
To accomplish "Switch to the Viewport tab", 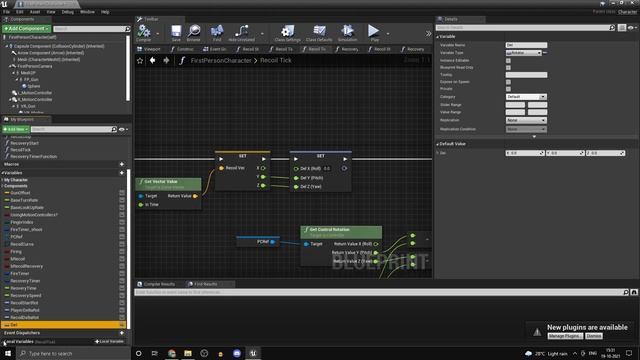I will tap(149, 49).
